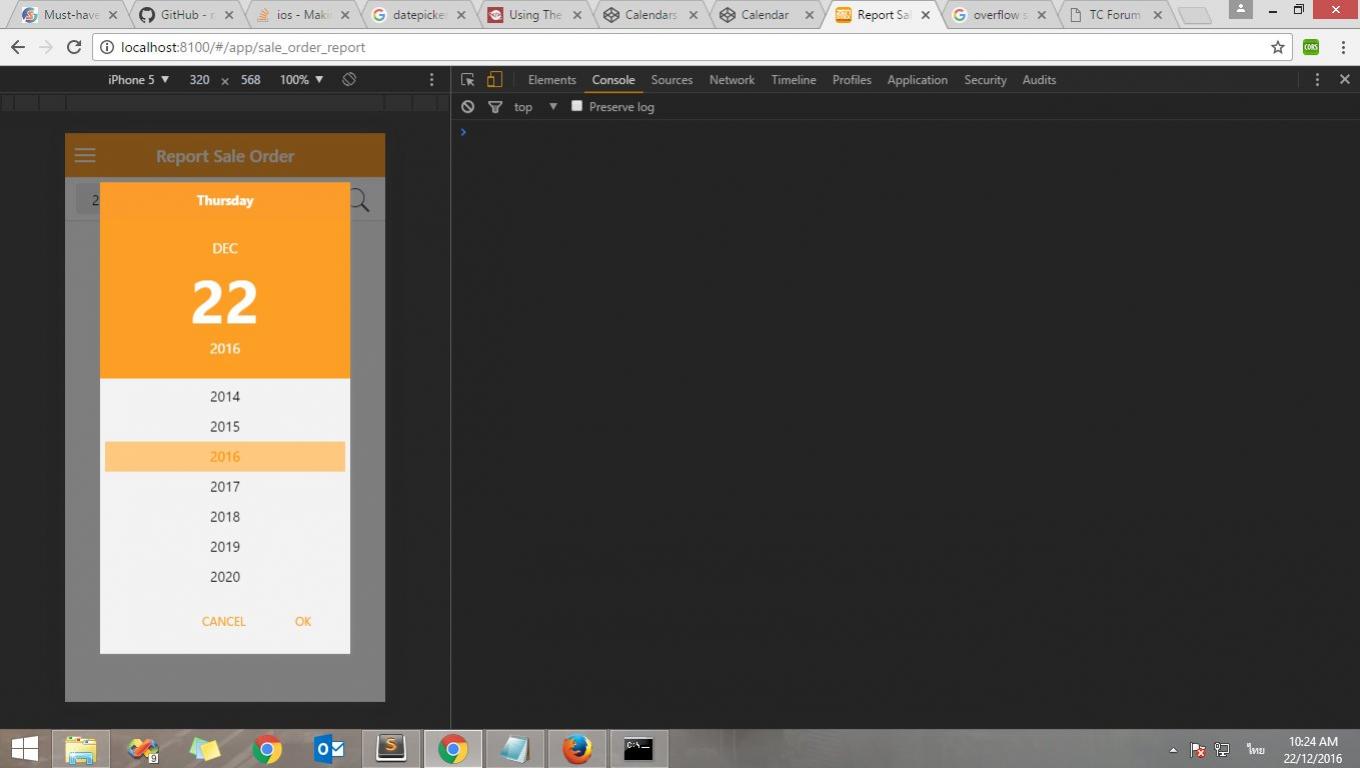This screenshot has height=768, width=1360.
Task: Open the top execution context dropdown
Action: 535,107
